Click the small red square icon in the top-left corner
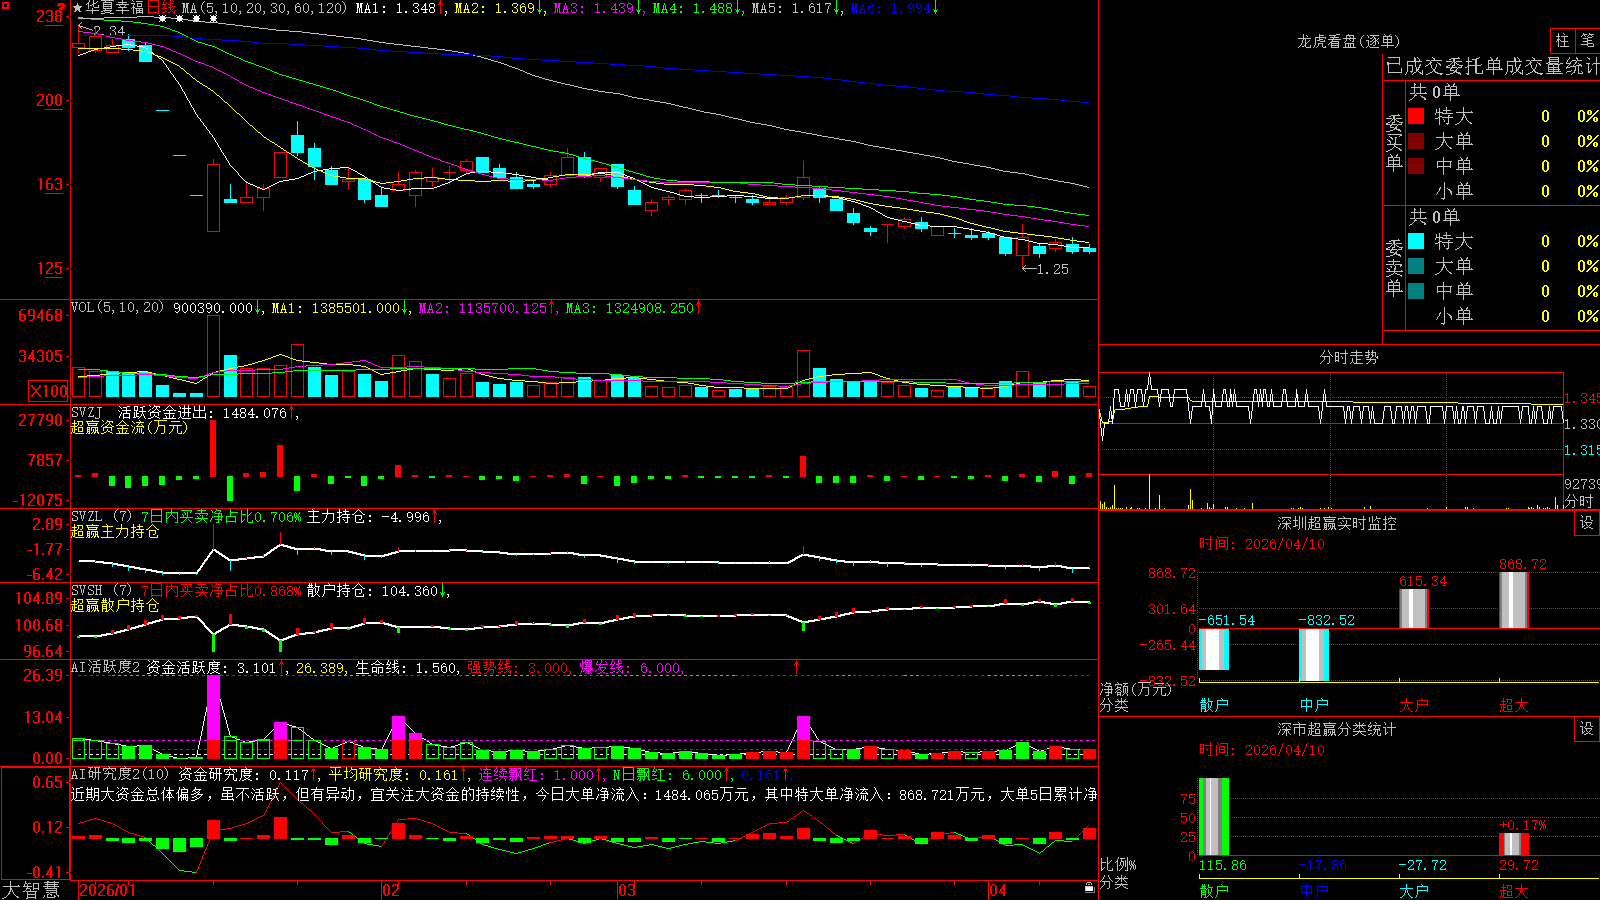The width and height of the screenshot is (1600, 900). coord(4,5)
